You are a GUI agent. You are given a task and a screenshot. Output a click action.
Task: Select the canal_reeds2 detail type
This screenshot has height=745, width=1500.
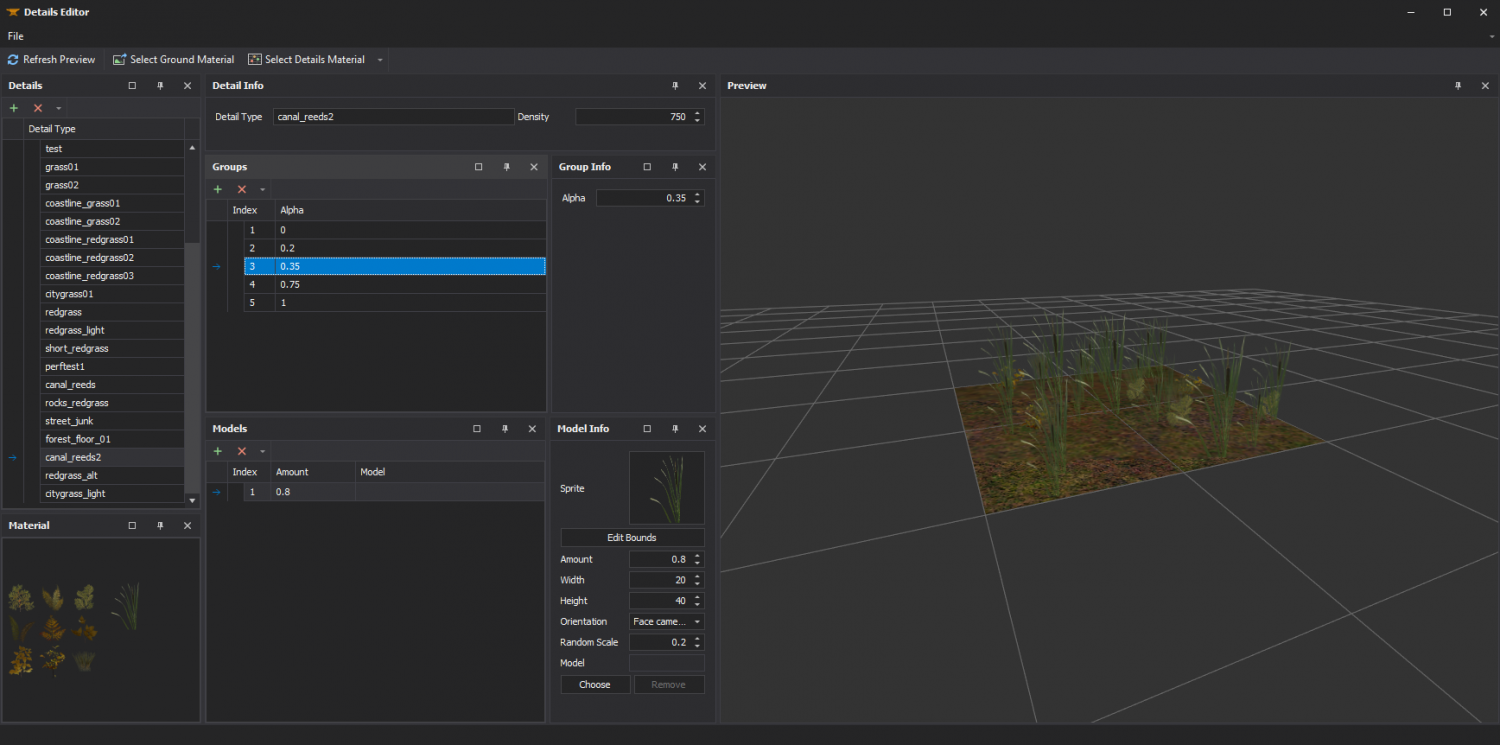(73, 457)
